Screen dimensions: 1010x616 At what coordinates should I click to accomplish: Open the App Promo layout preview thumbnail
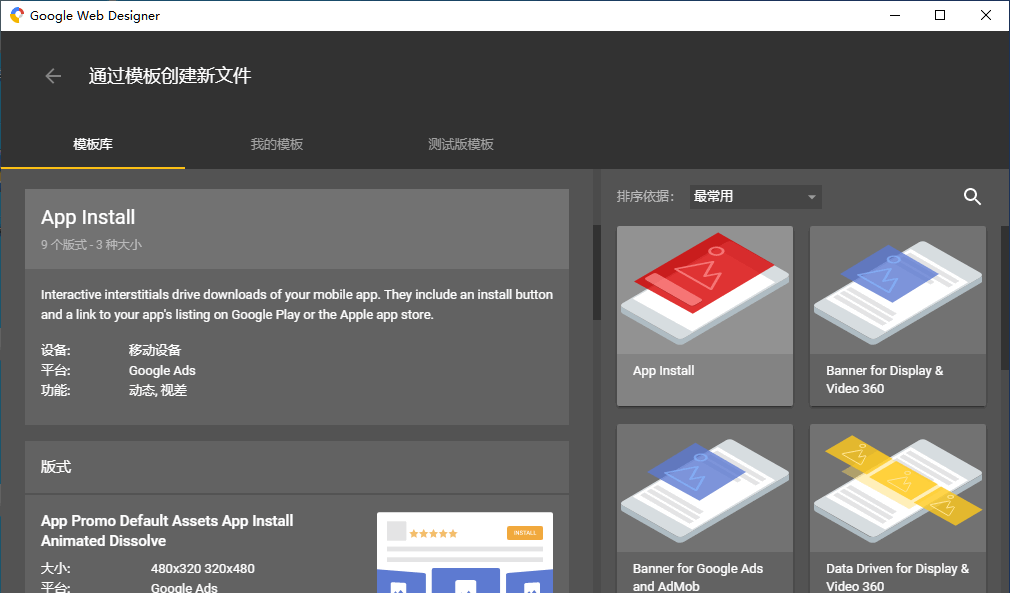click(x=464, y=552)
